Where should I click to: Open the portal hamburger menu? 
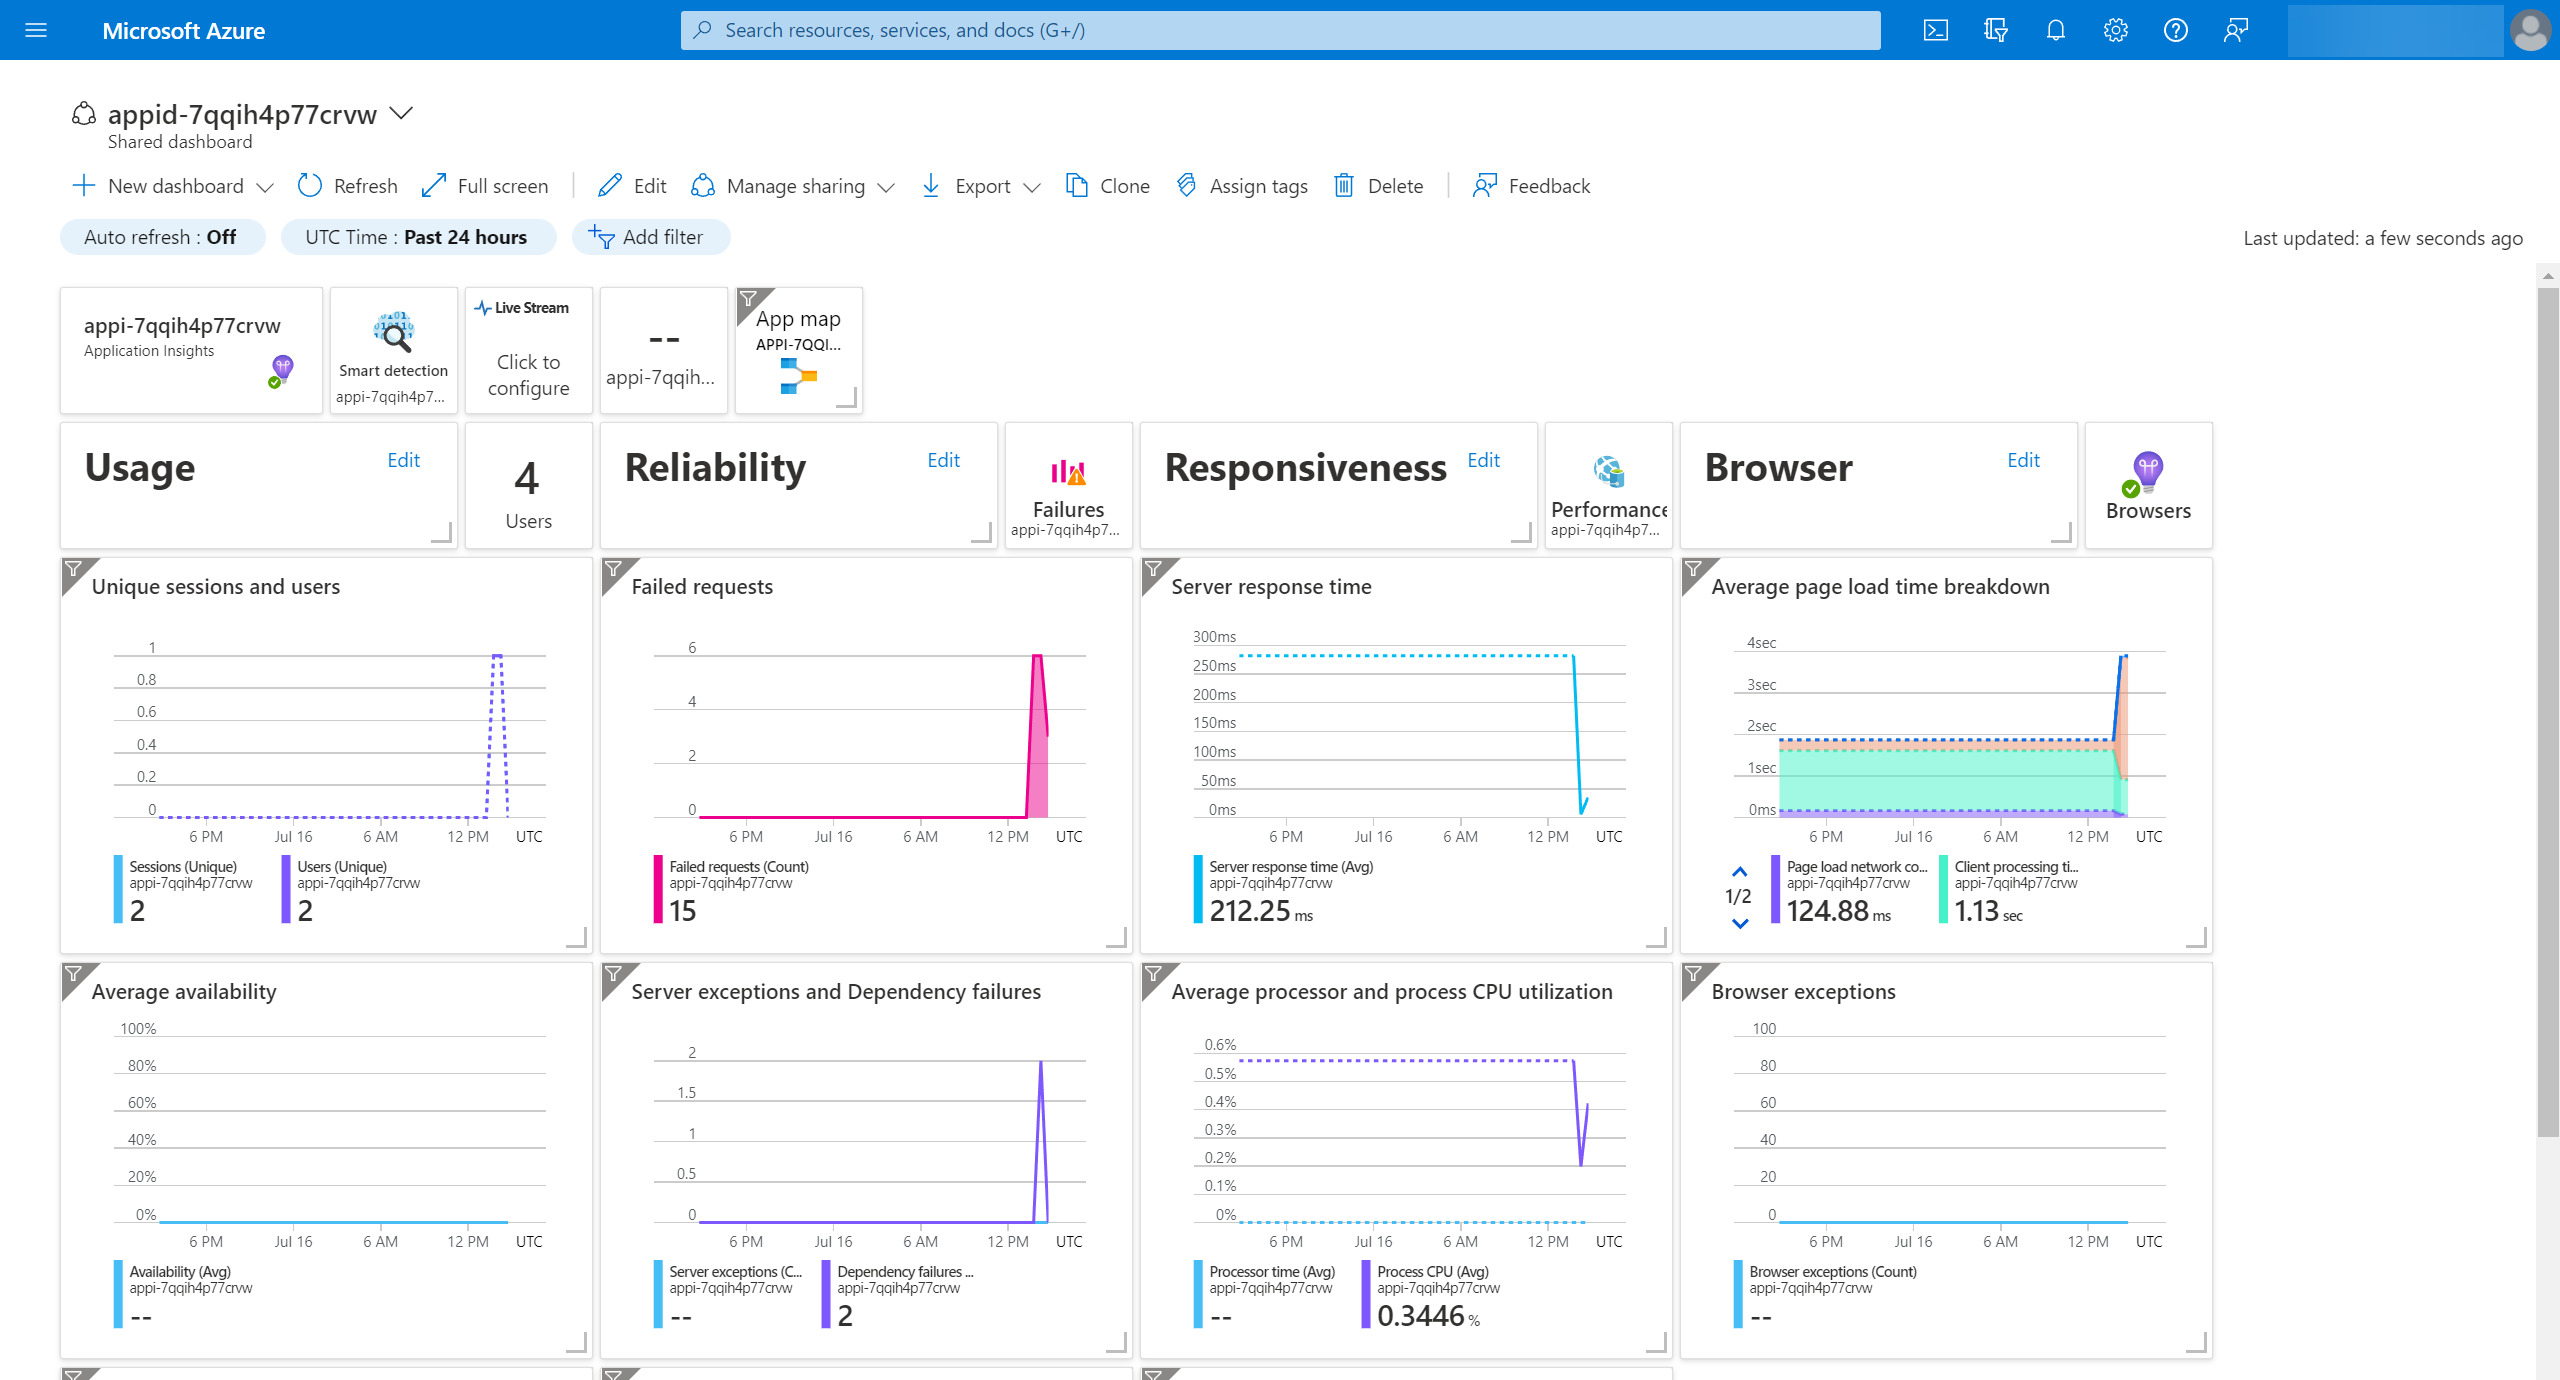[x=36, y=30]
